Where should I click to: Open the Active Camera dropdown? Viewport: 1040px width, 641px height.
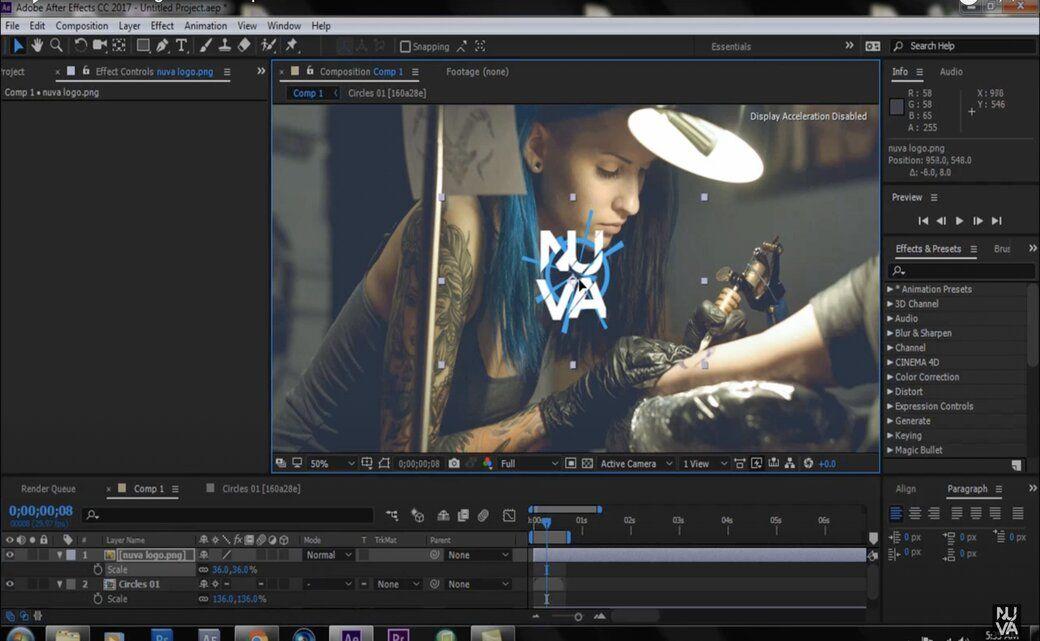(636, 463)
